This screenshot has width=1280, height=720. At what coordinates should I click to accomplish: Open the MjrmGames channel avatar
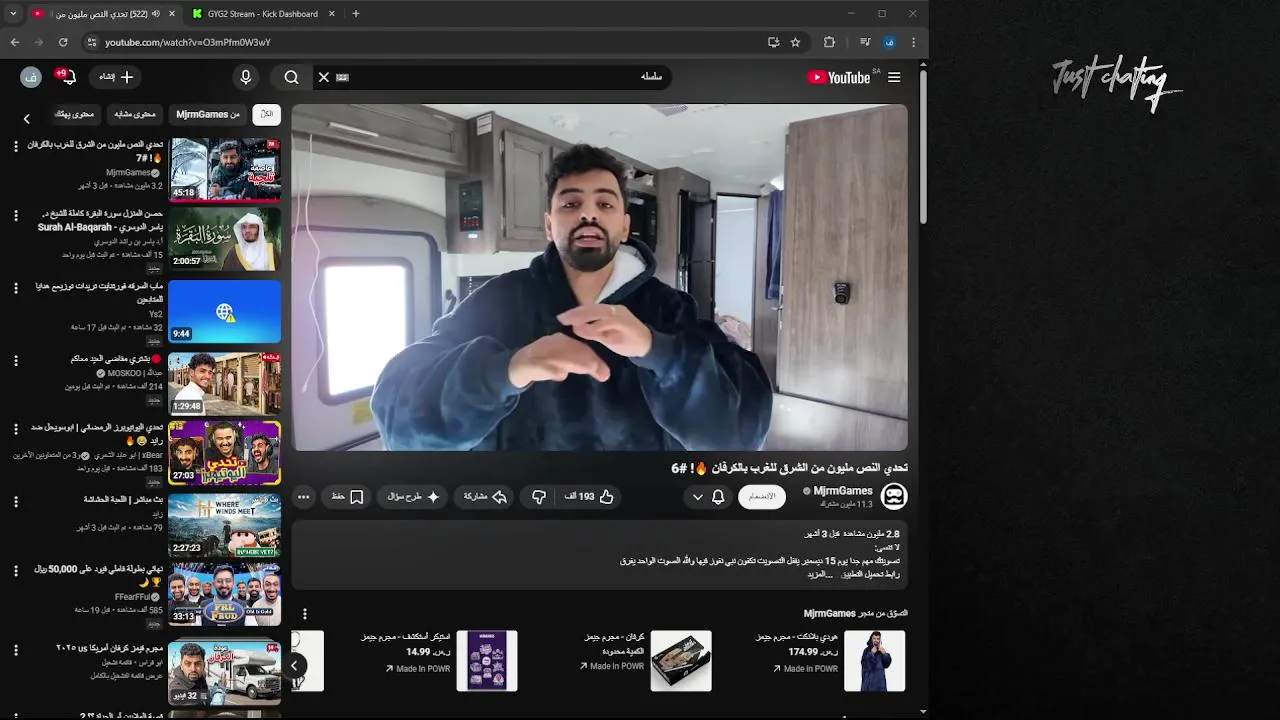click(893, 496)
